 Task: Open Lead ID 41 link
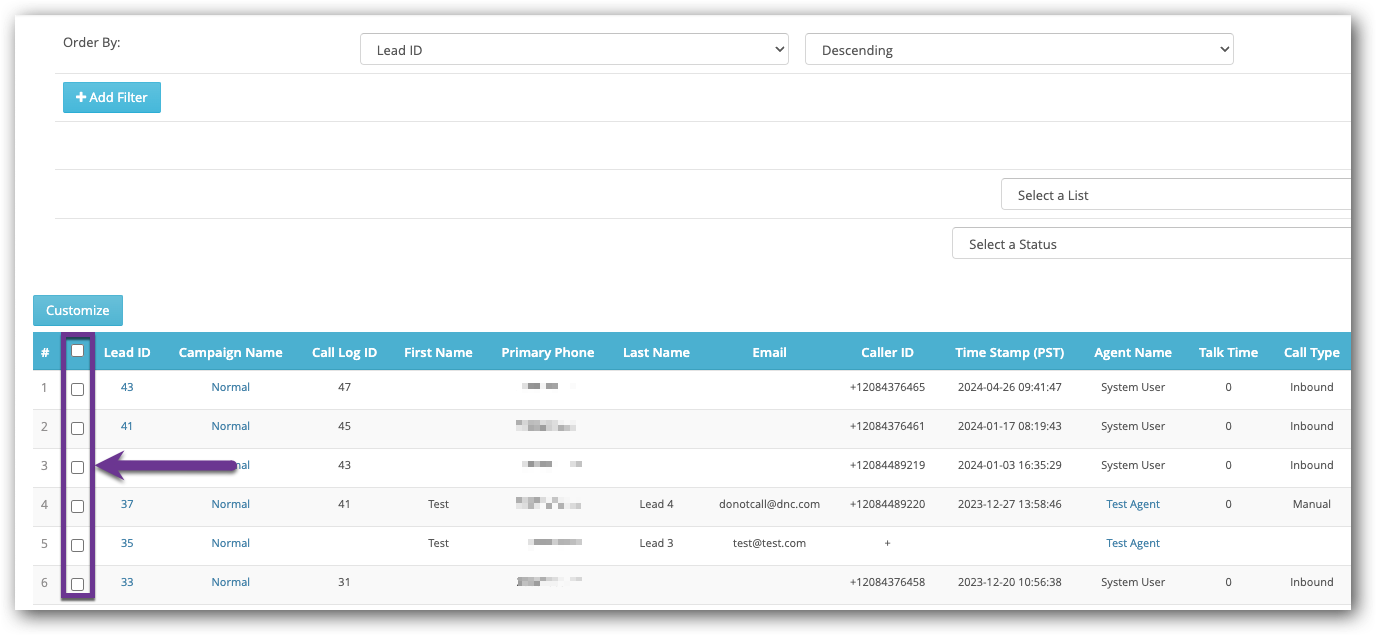127,426
